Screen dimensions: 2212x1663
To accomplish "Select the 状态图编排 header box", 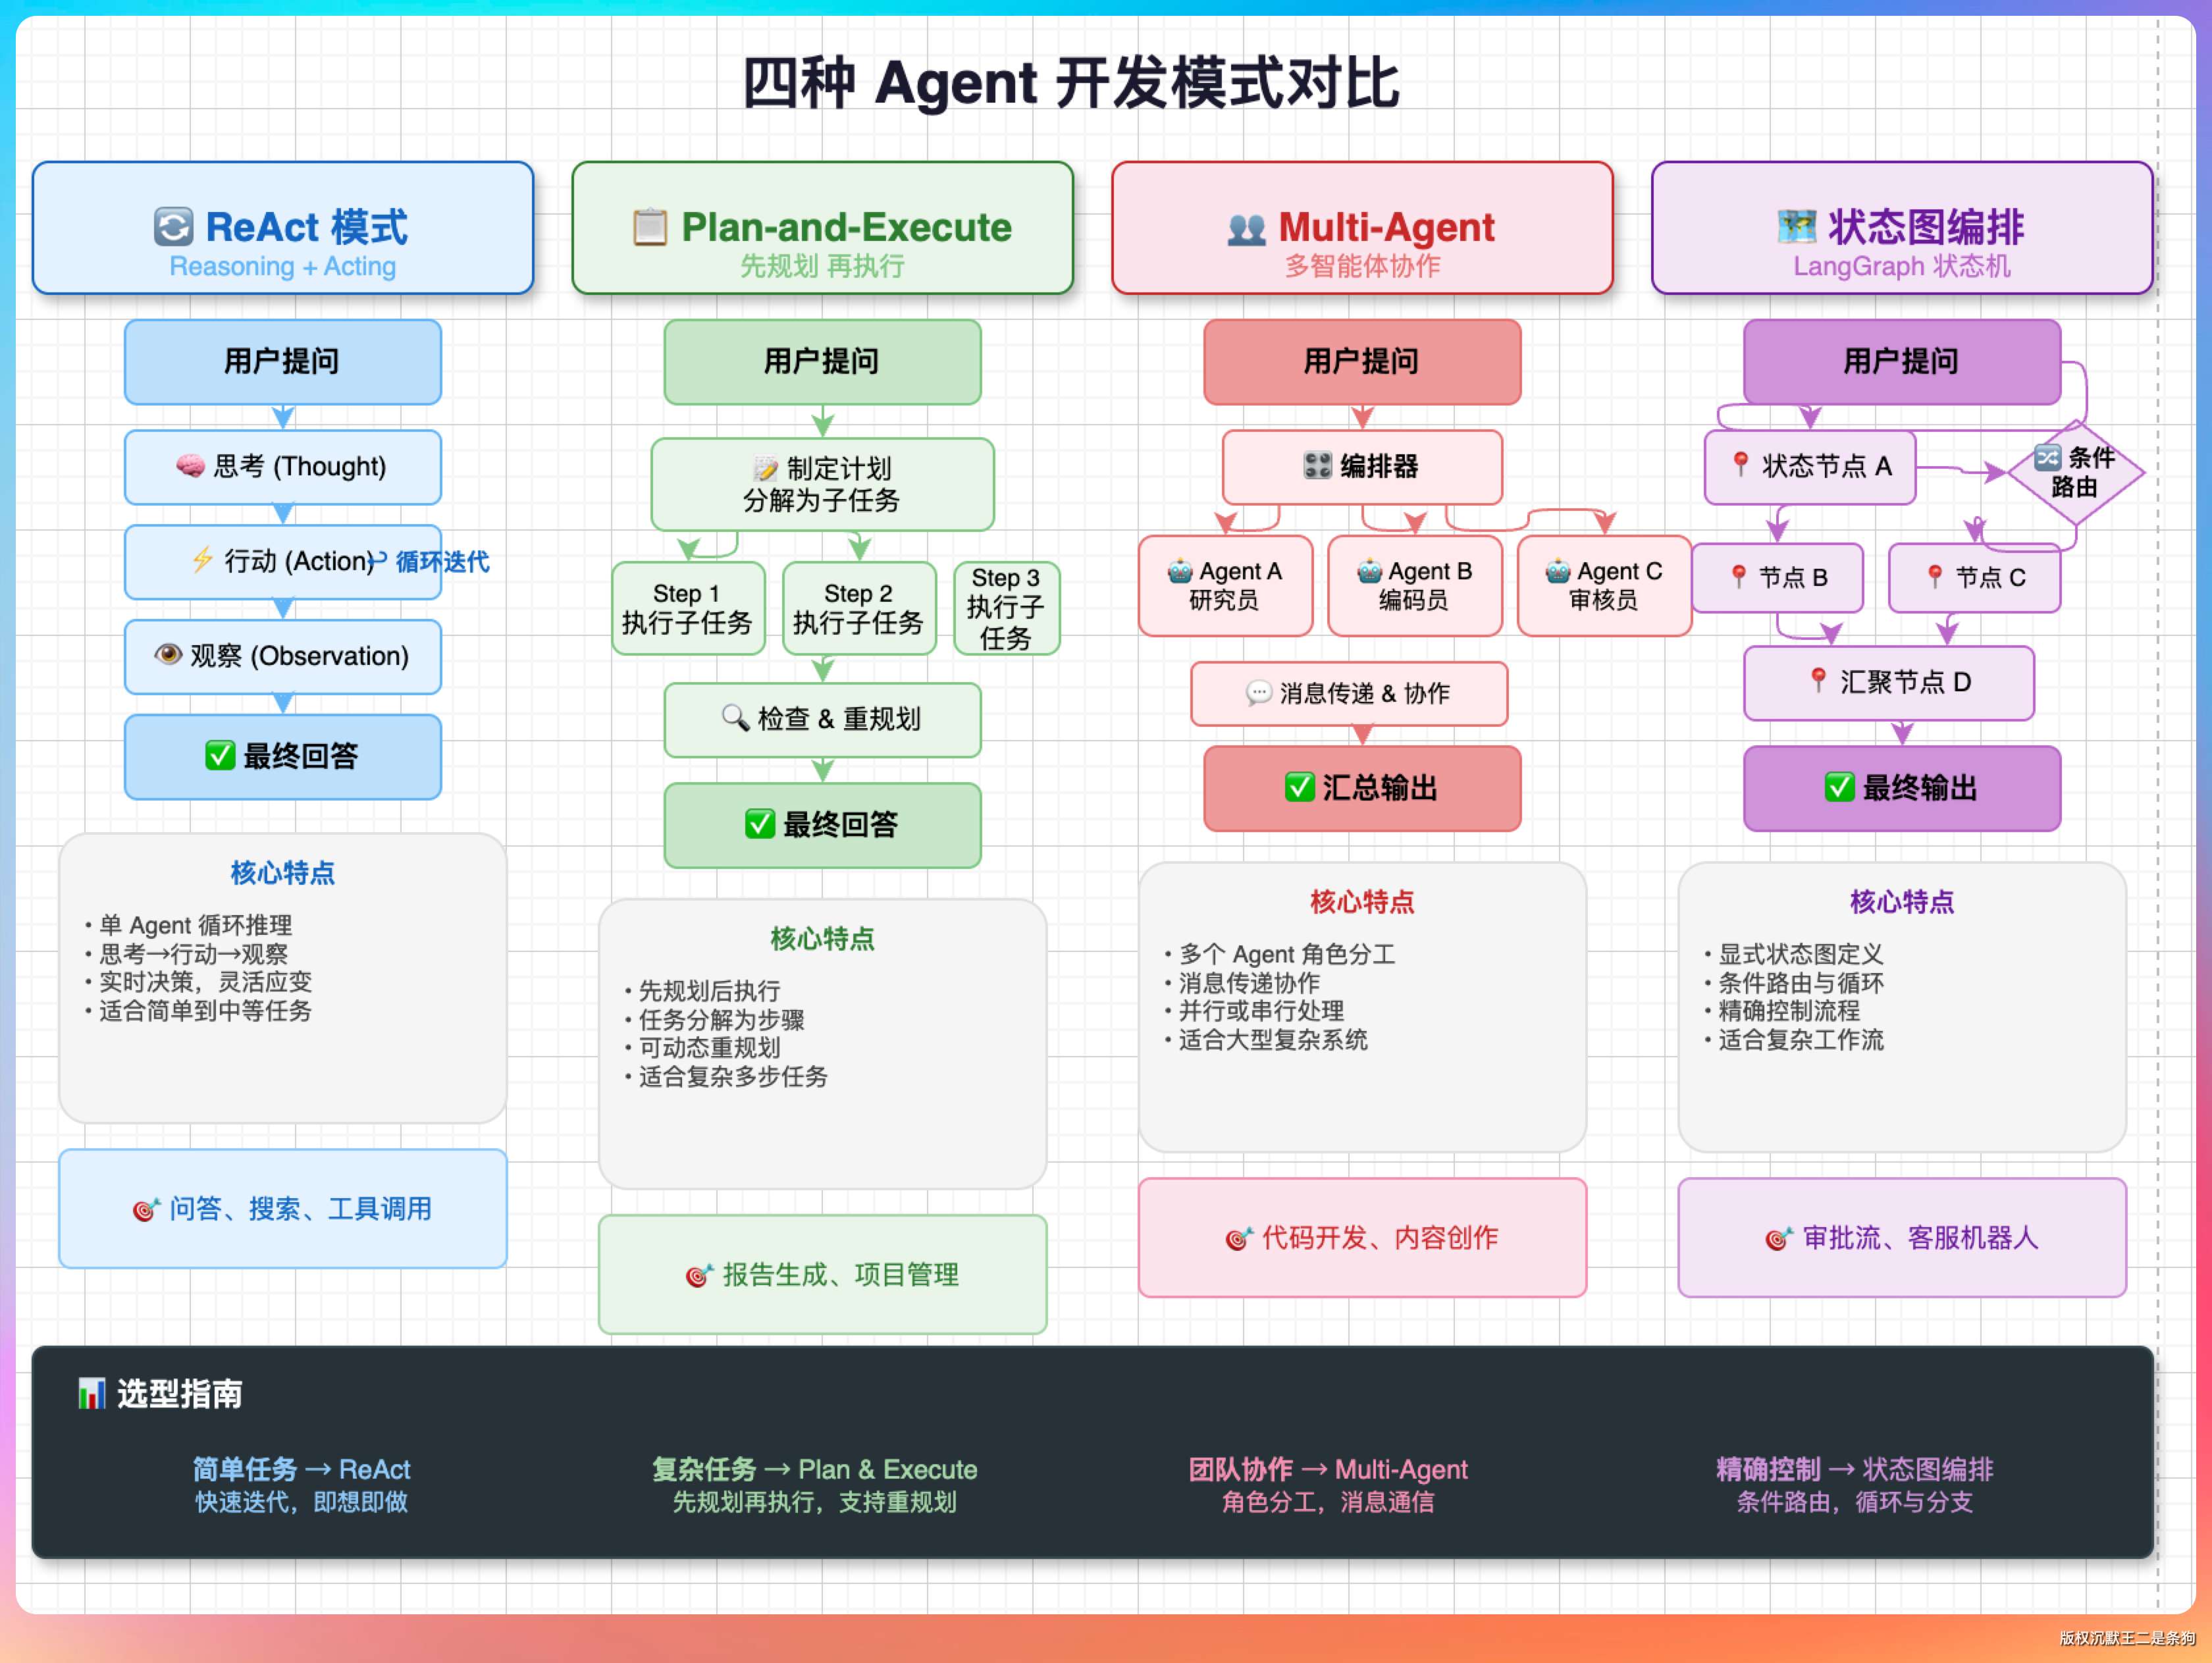I will point(1901,228).
